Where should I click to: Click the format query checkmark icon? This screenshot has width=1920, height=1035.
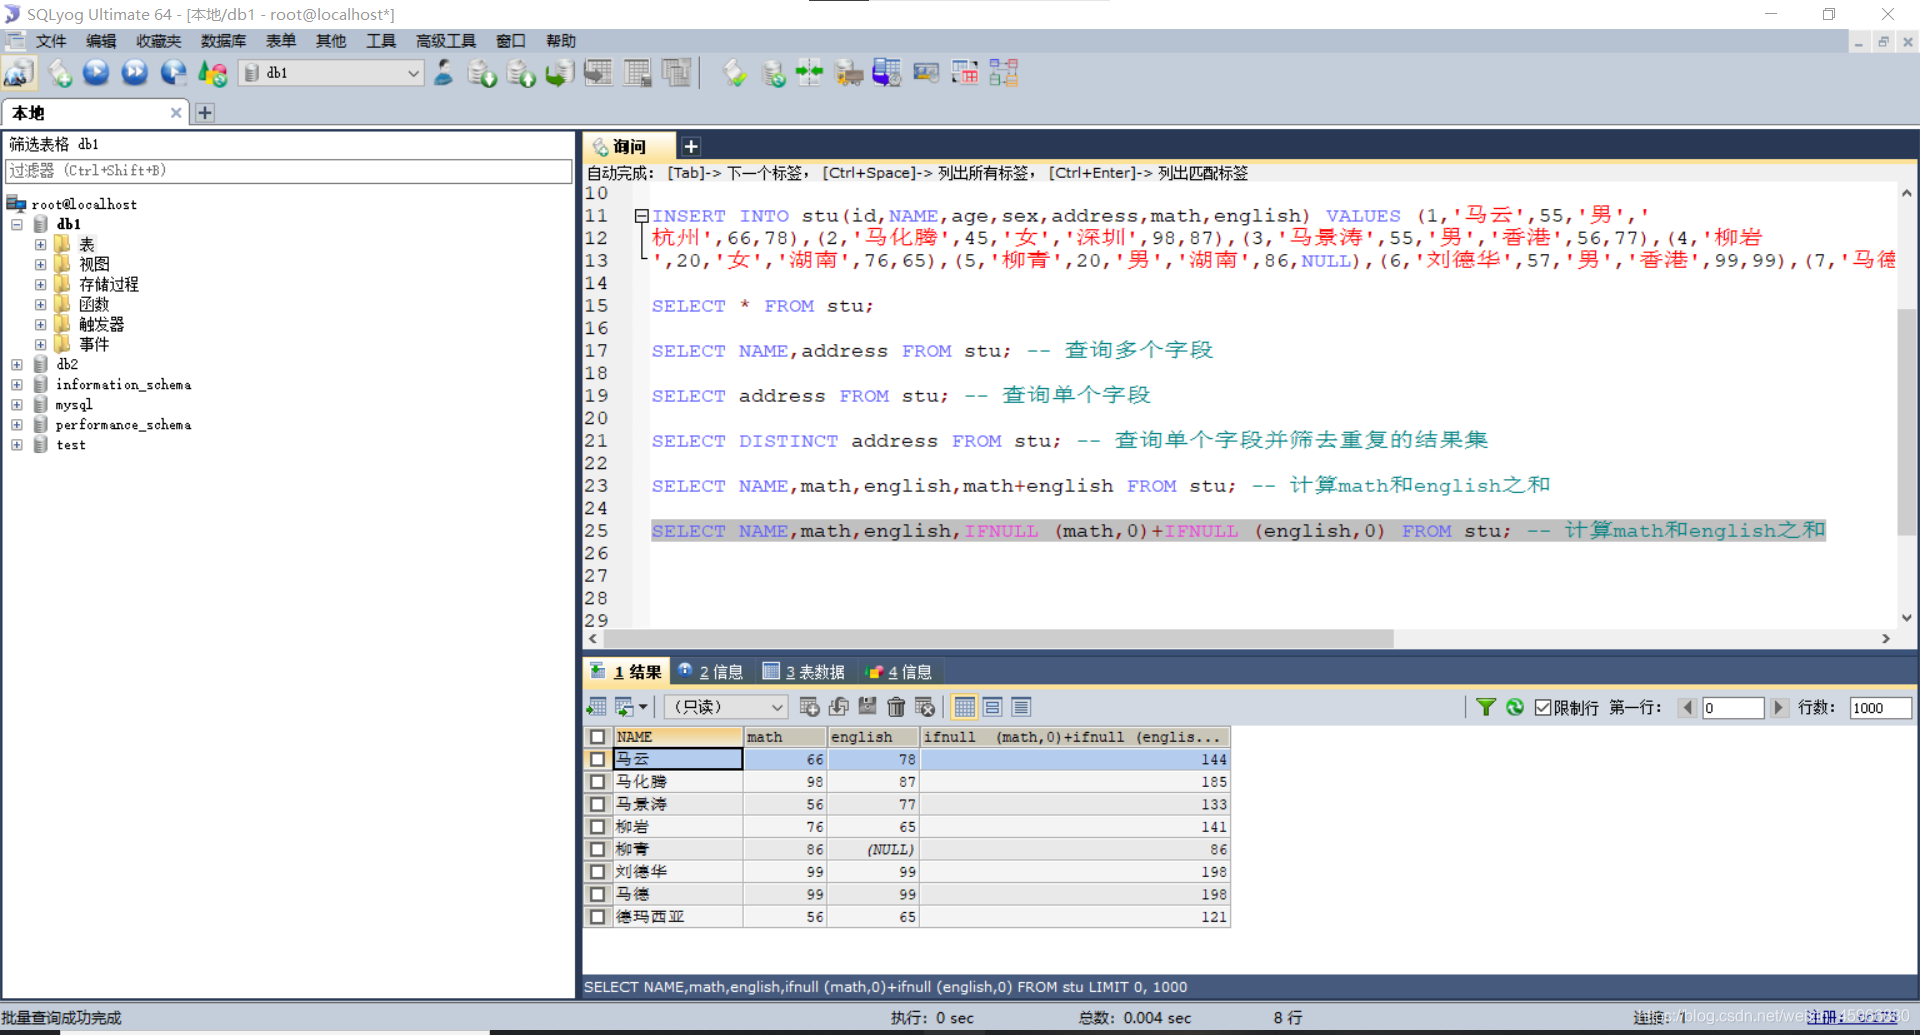click(x=735, y=73)
